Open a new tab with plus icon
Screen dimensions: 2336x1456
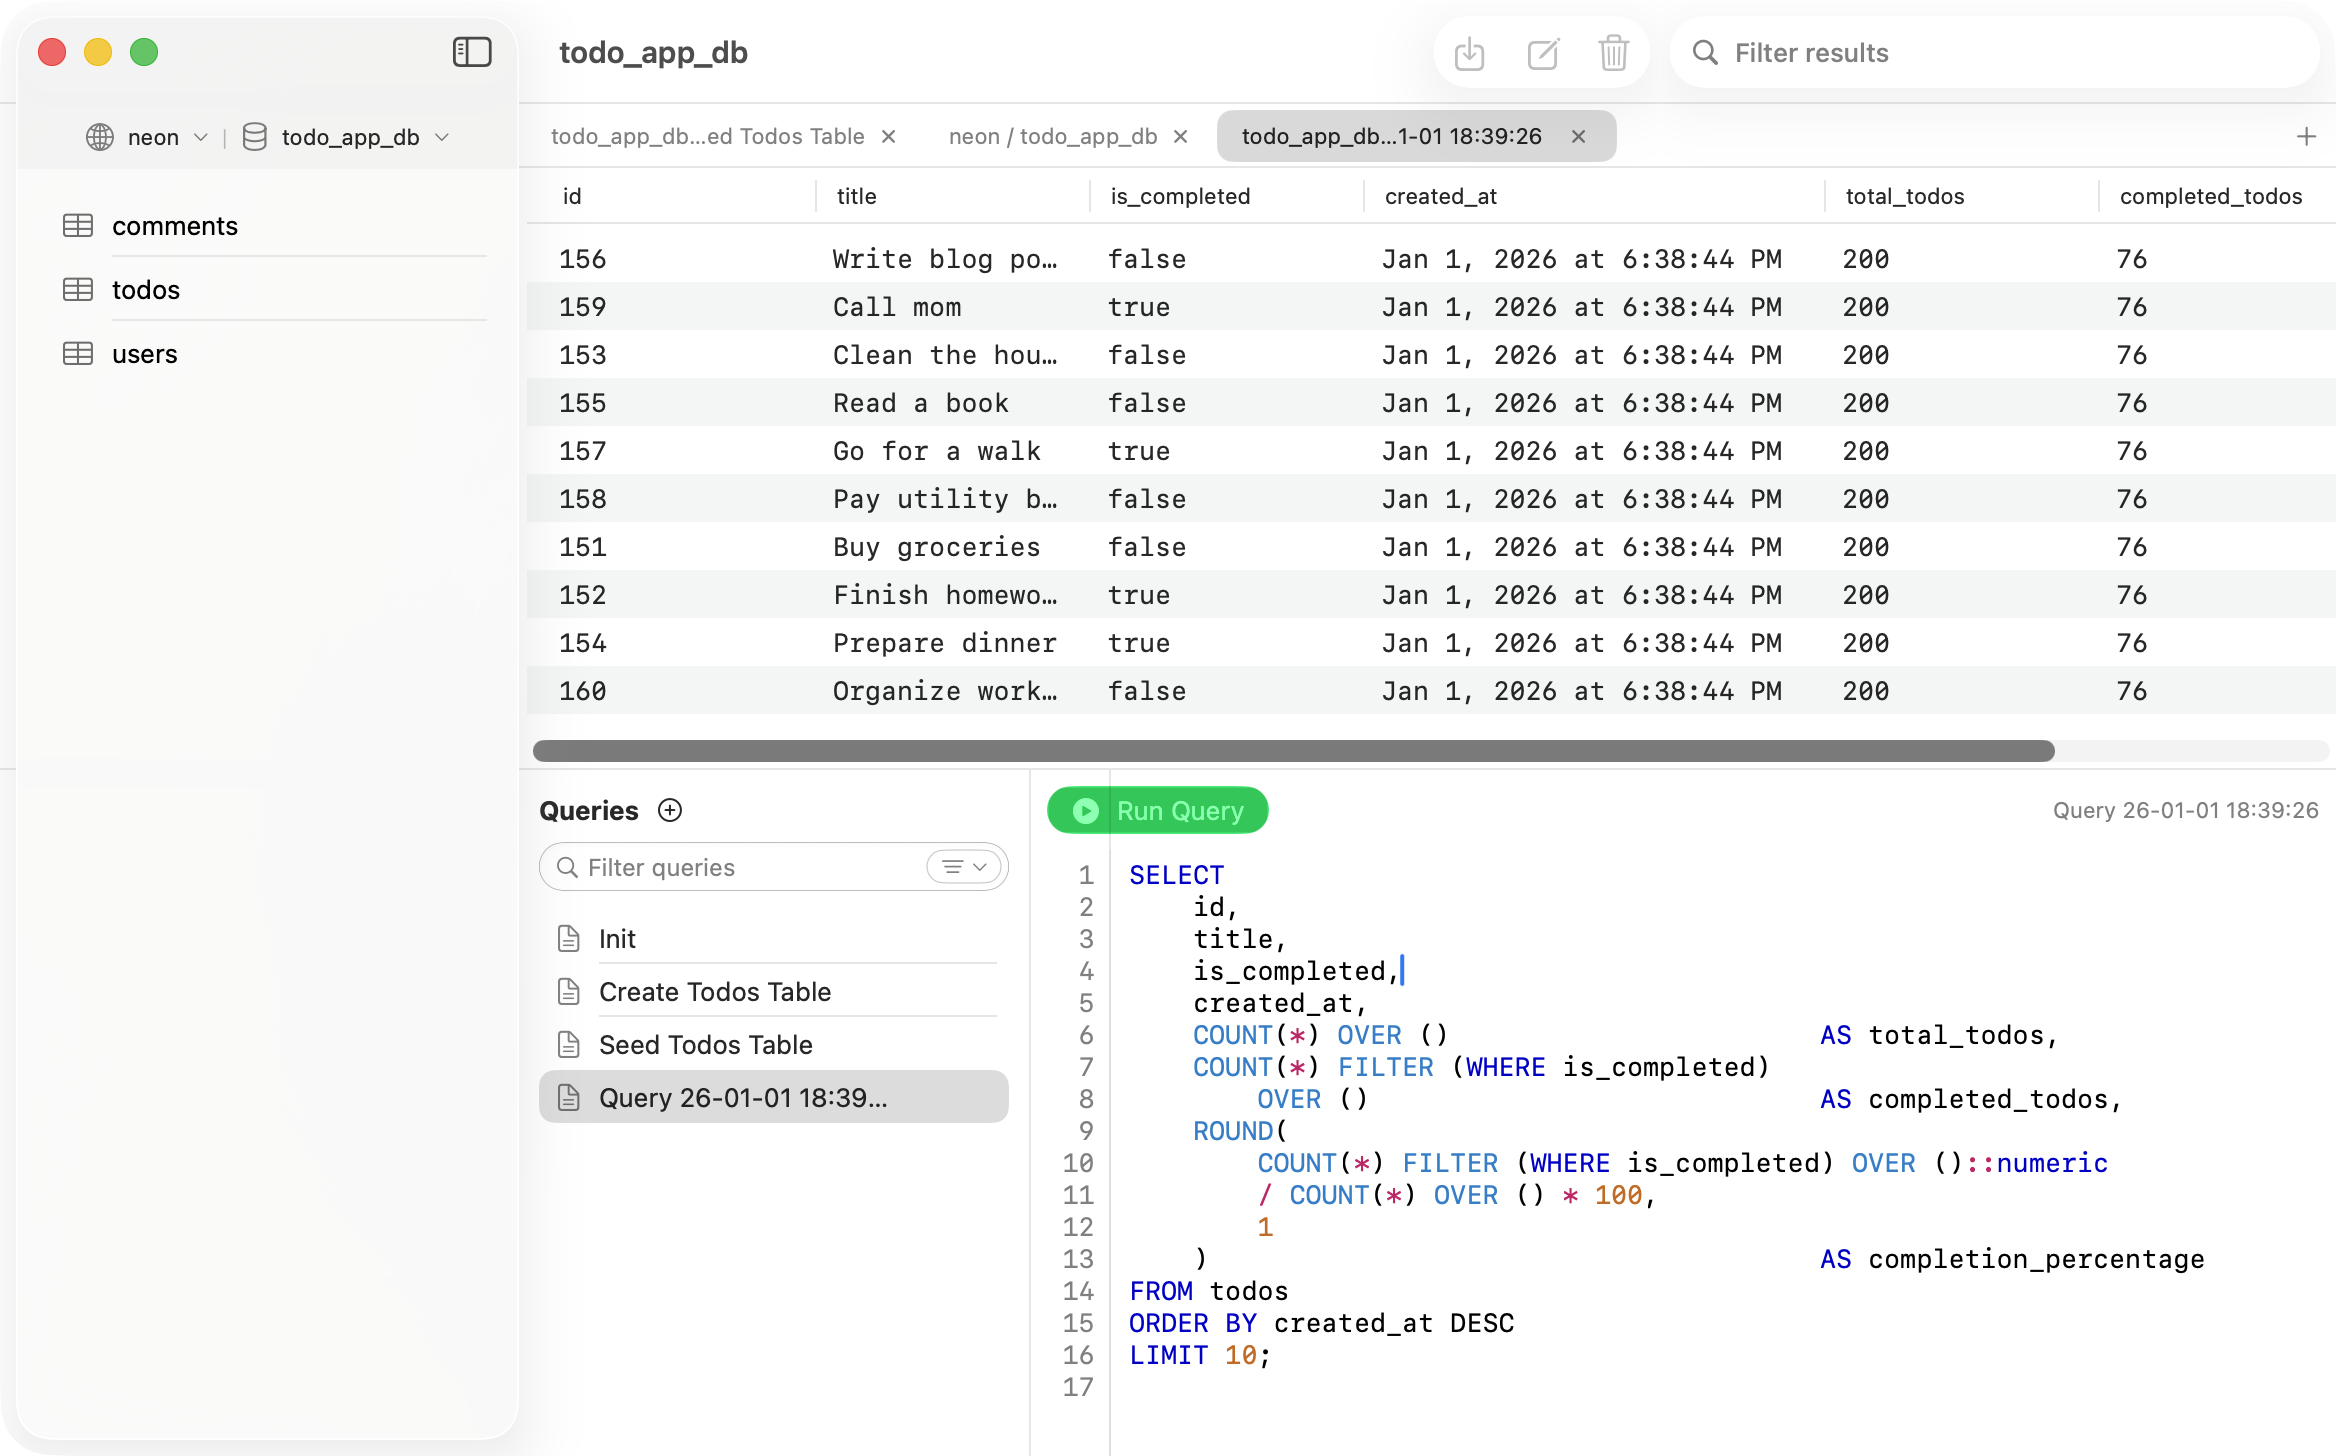pos(2306,137)
